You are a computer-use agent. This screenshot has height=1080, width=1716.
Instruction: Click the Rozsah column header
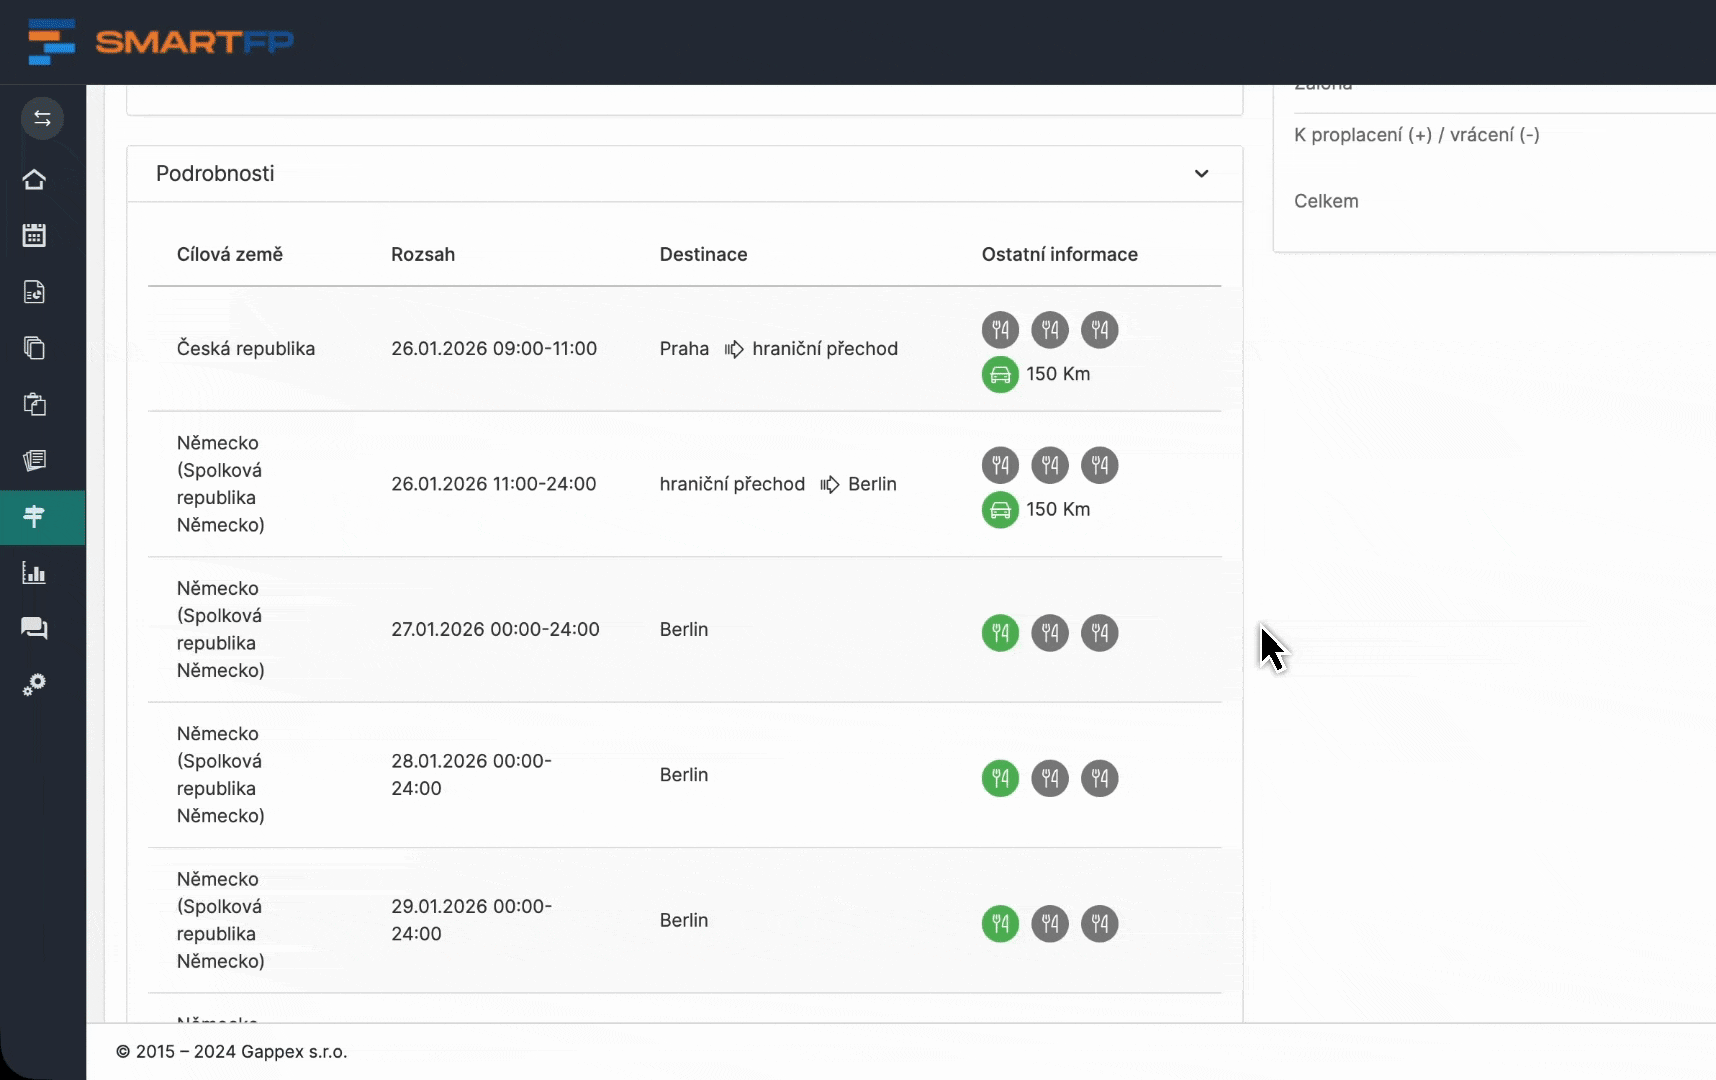423,254
